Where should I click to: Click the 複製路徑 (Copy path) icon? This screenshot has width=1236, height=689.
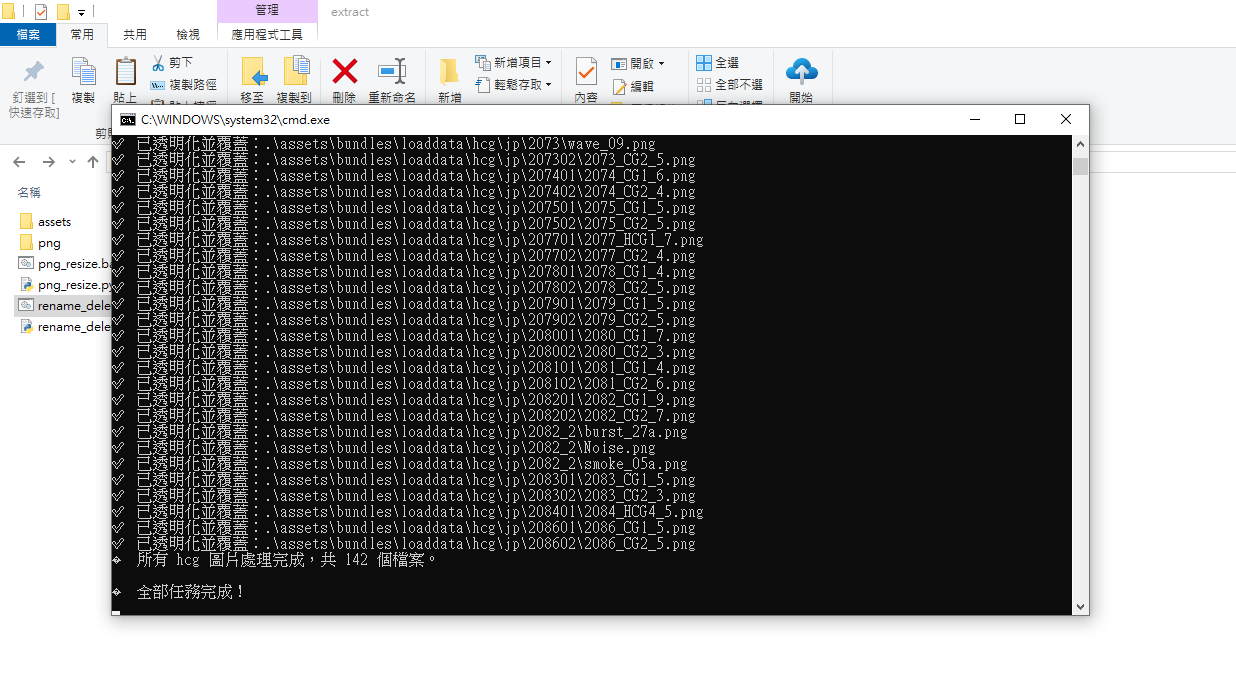point(158,85)
